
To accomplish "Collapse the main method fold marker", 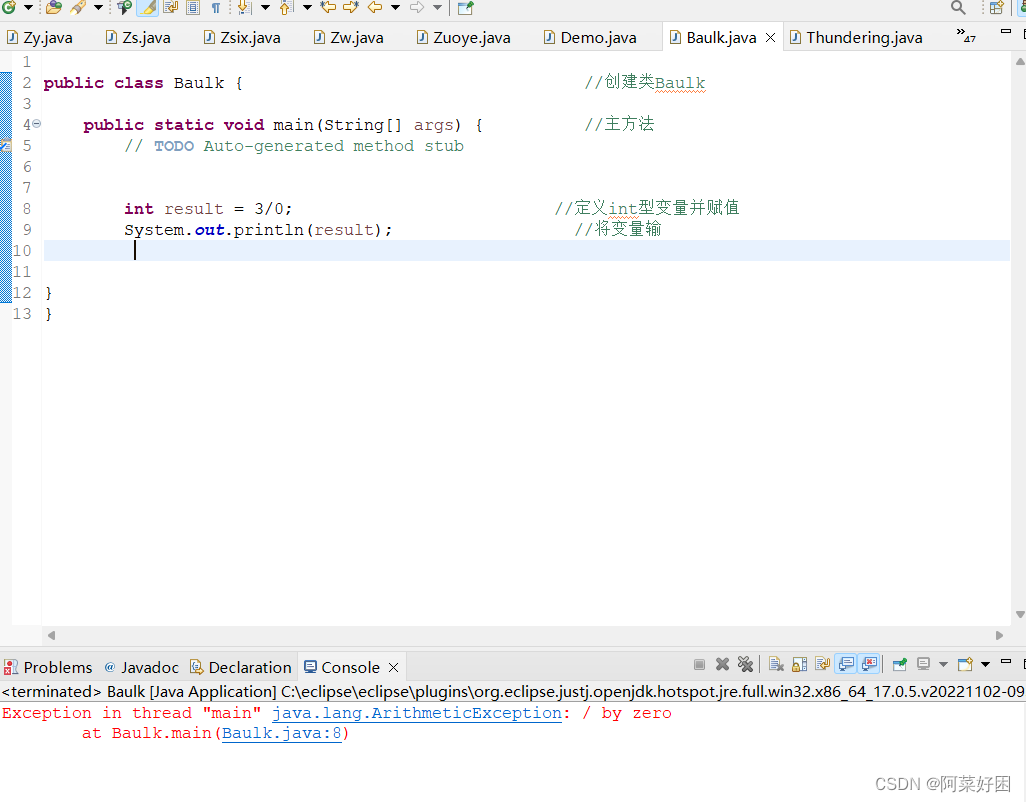I will coord(37,124).
